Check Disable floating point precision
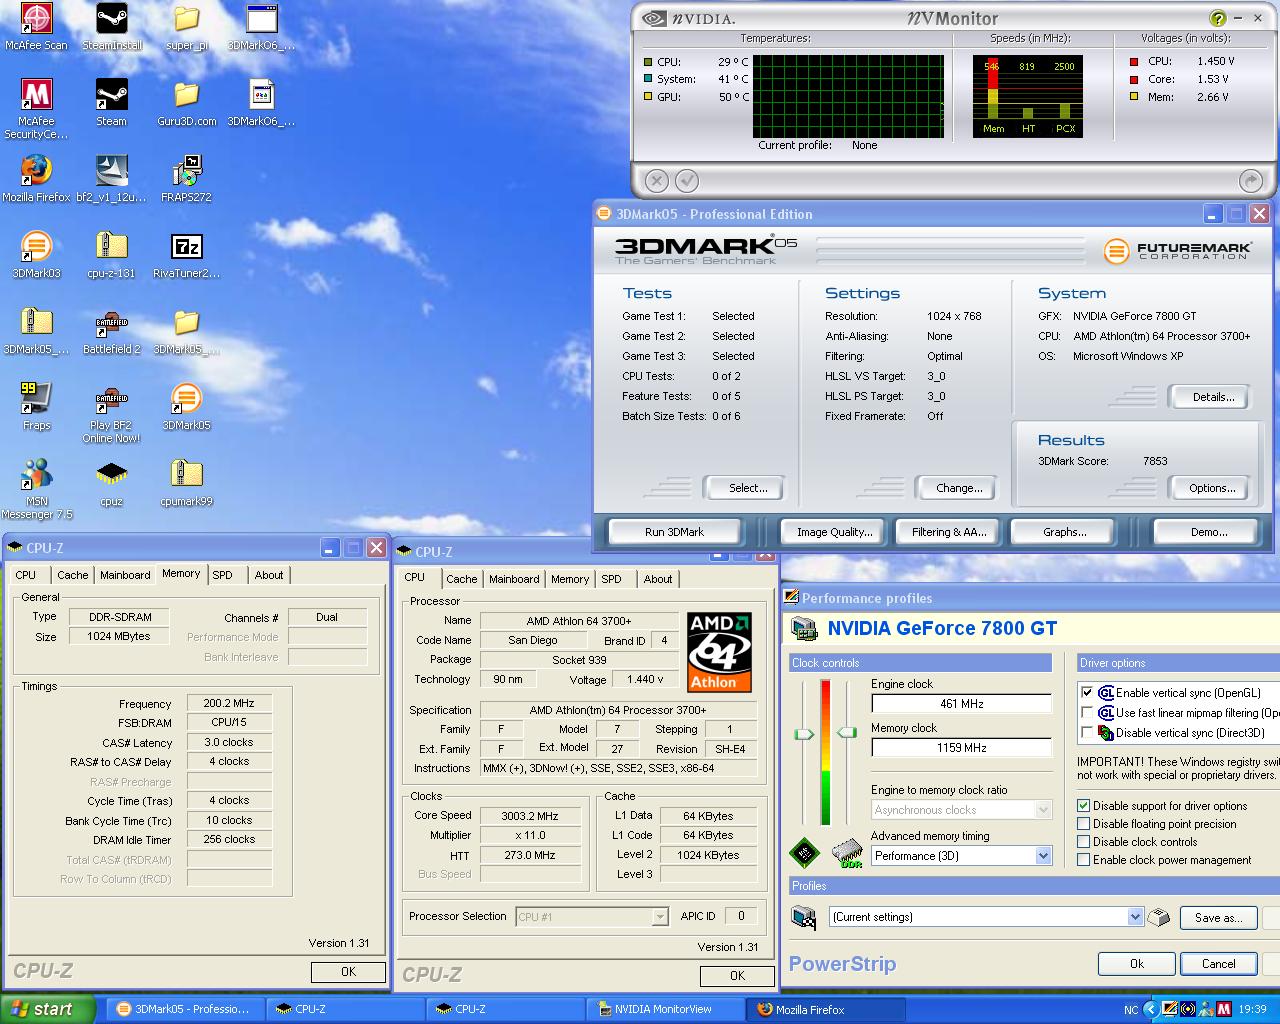 point(1083,823)
